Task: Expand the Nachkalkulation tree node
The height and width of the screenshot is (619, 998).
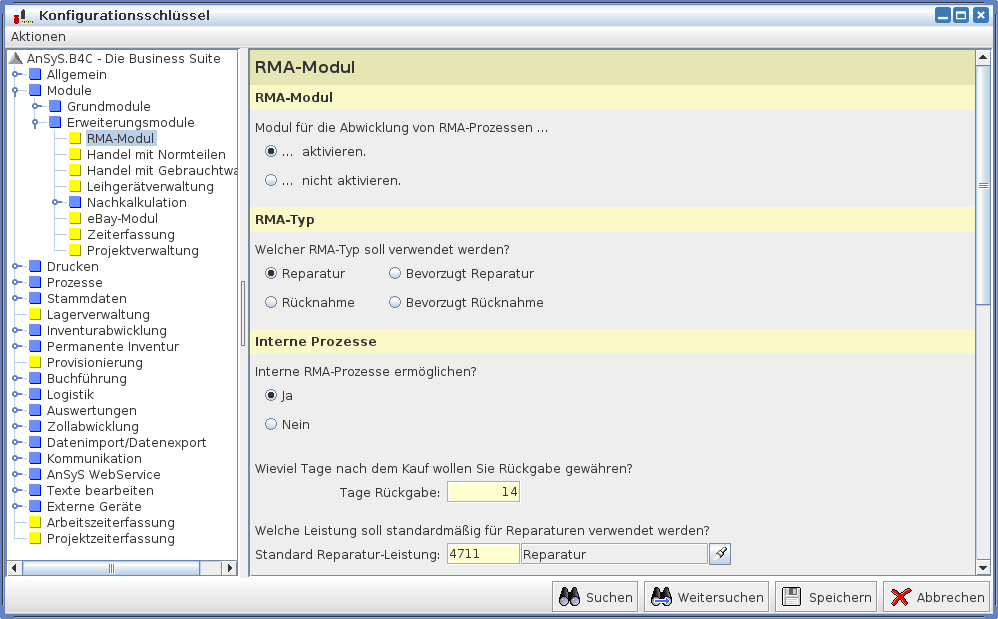Action: 56,203
